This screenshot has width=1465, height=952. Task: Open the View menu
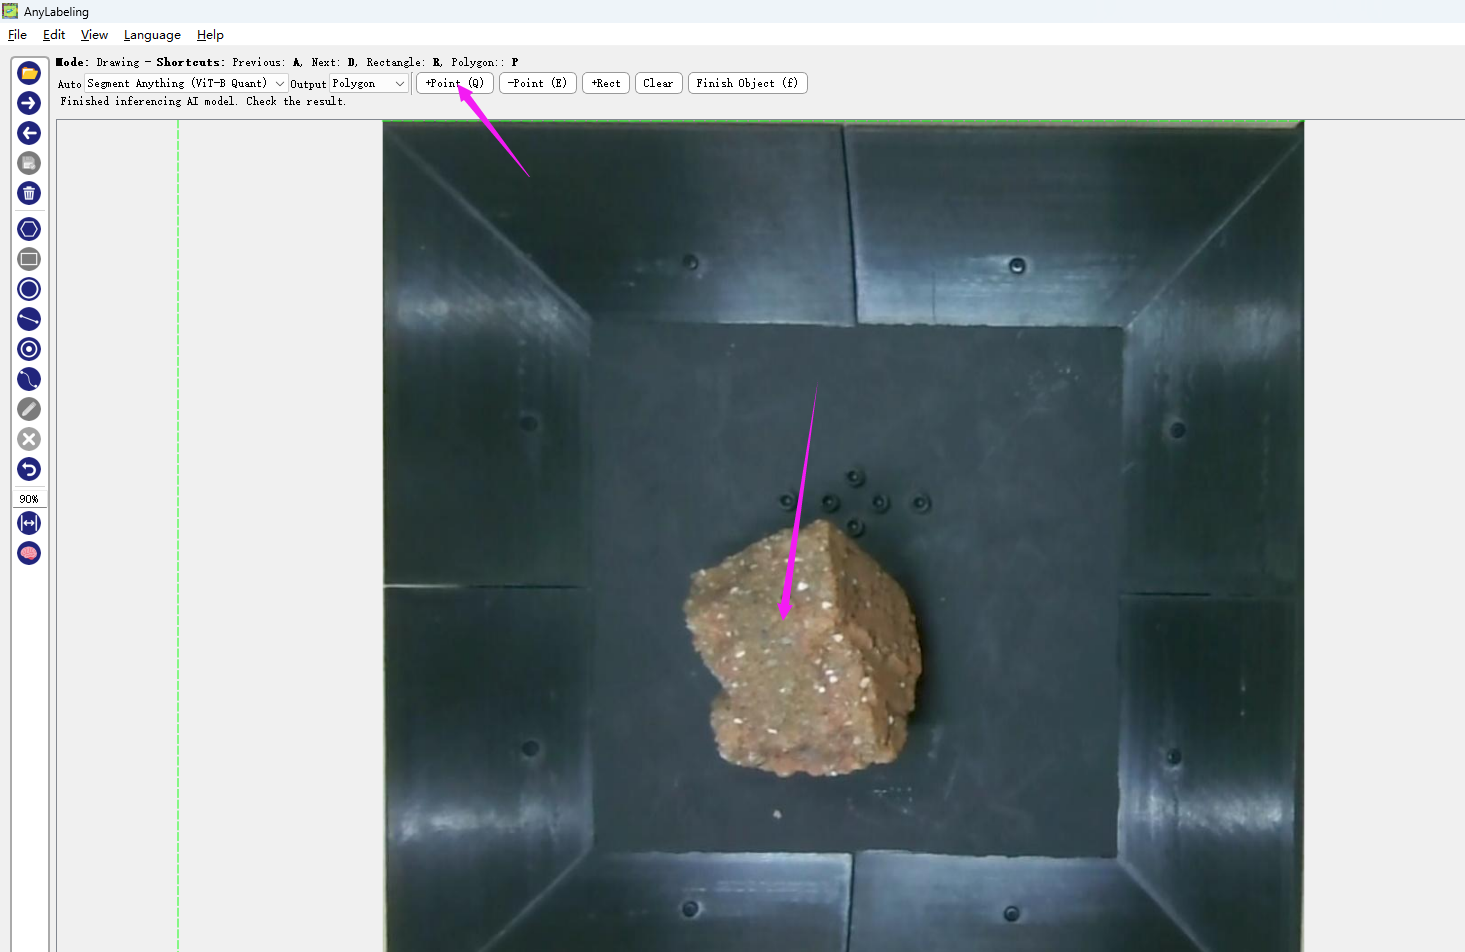coord(94,35)
